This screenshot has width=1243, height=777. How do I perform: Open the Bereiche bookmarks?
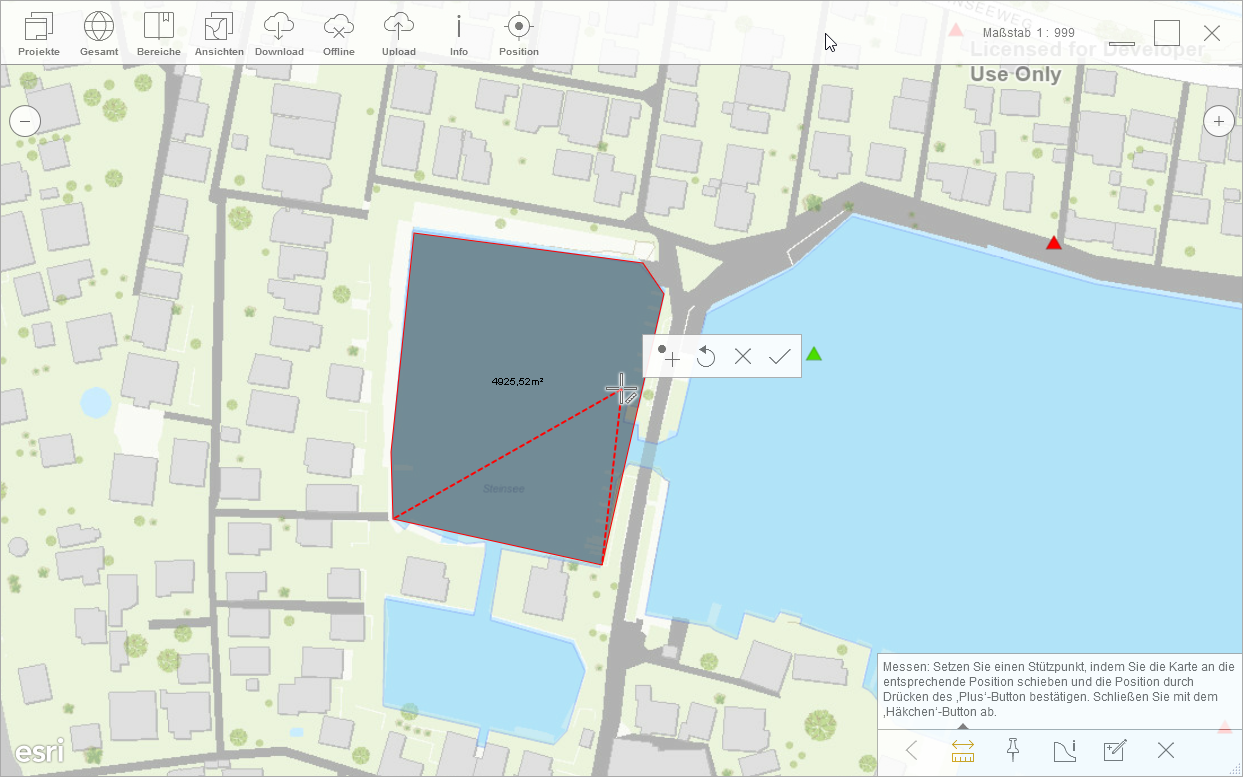click(x=158, y=33)
